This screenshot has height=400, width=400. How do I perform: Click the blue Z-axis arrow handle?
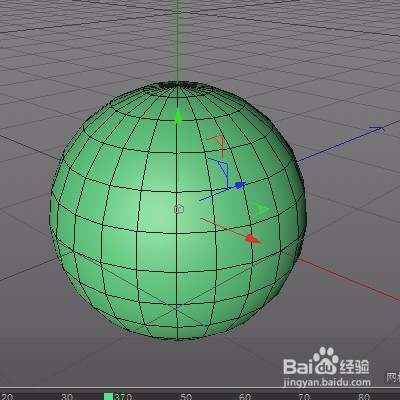click(x=240, y=185)
